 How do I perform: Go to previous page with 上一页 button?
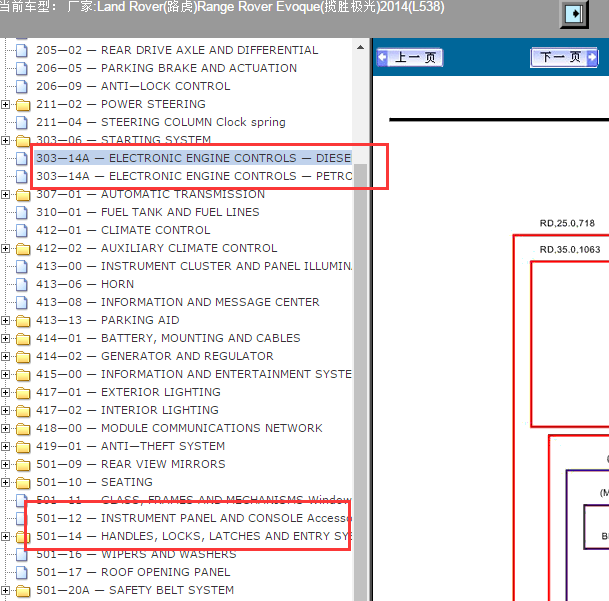click(409, 58)
